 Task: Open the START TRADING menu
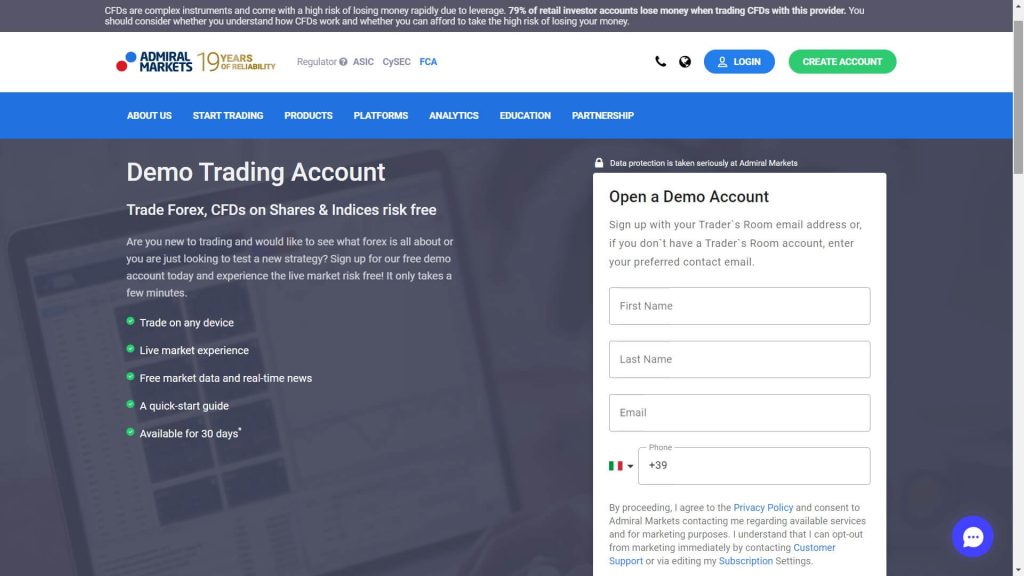coord(228,116)
